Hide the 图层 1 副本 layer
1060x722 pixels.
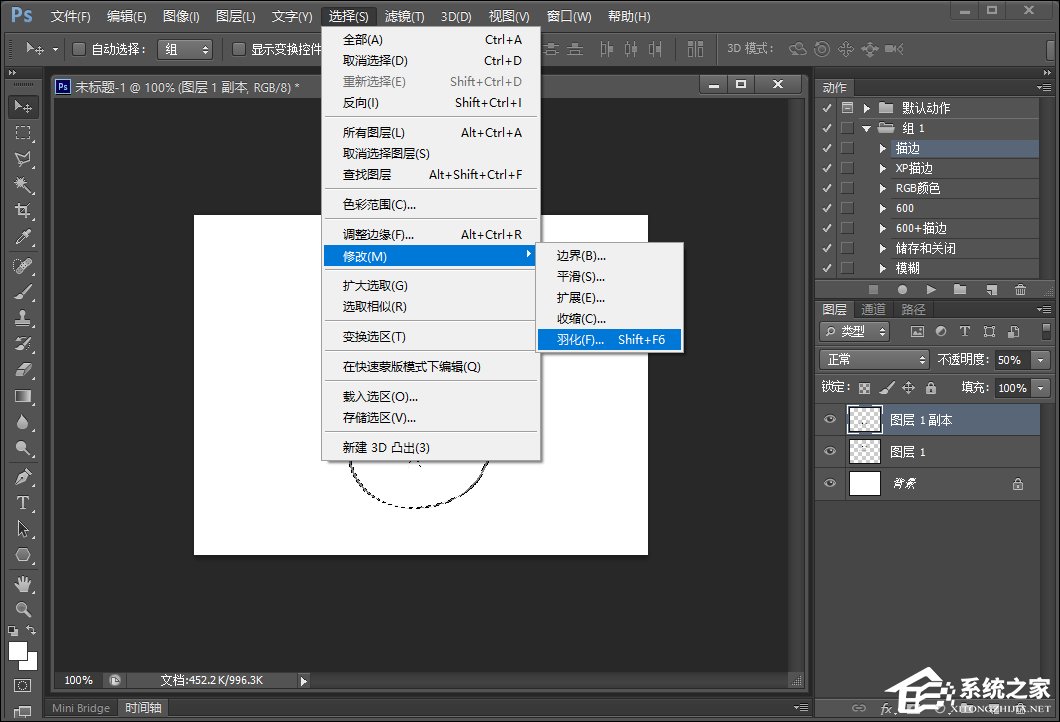(x=829, y=420)
